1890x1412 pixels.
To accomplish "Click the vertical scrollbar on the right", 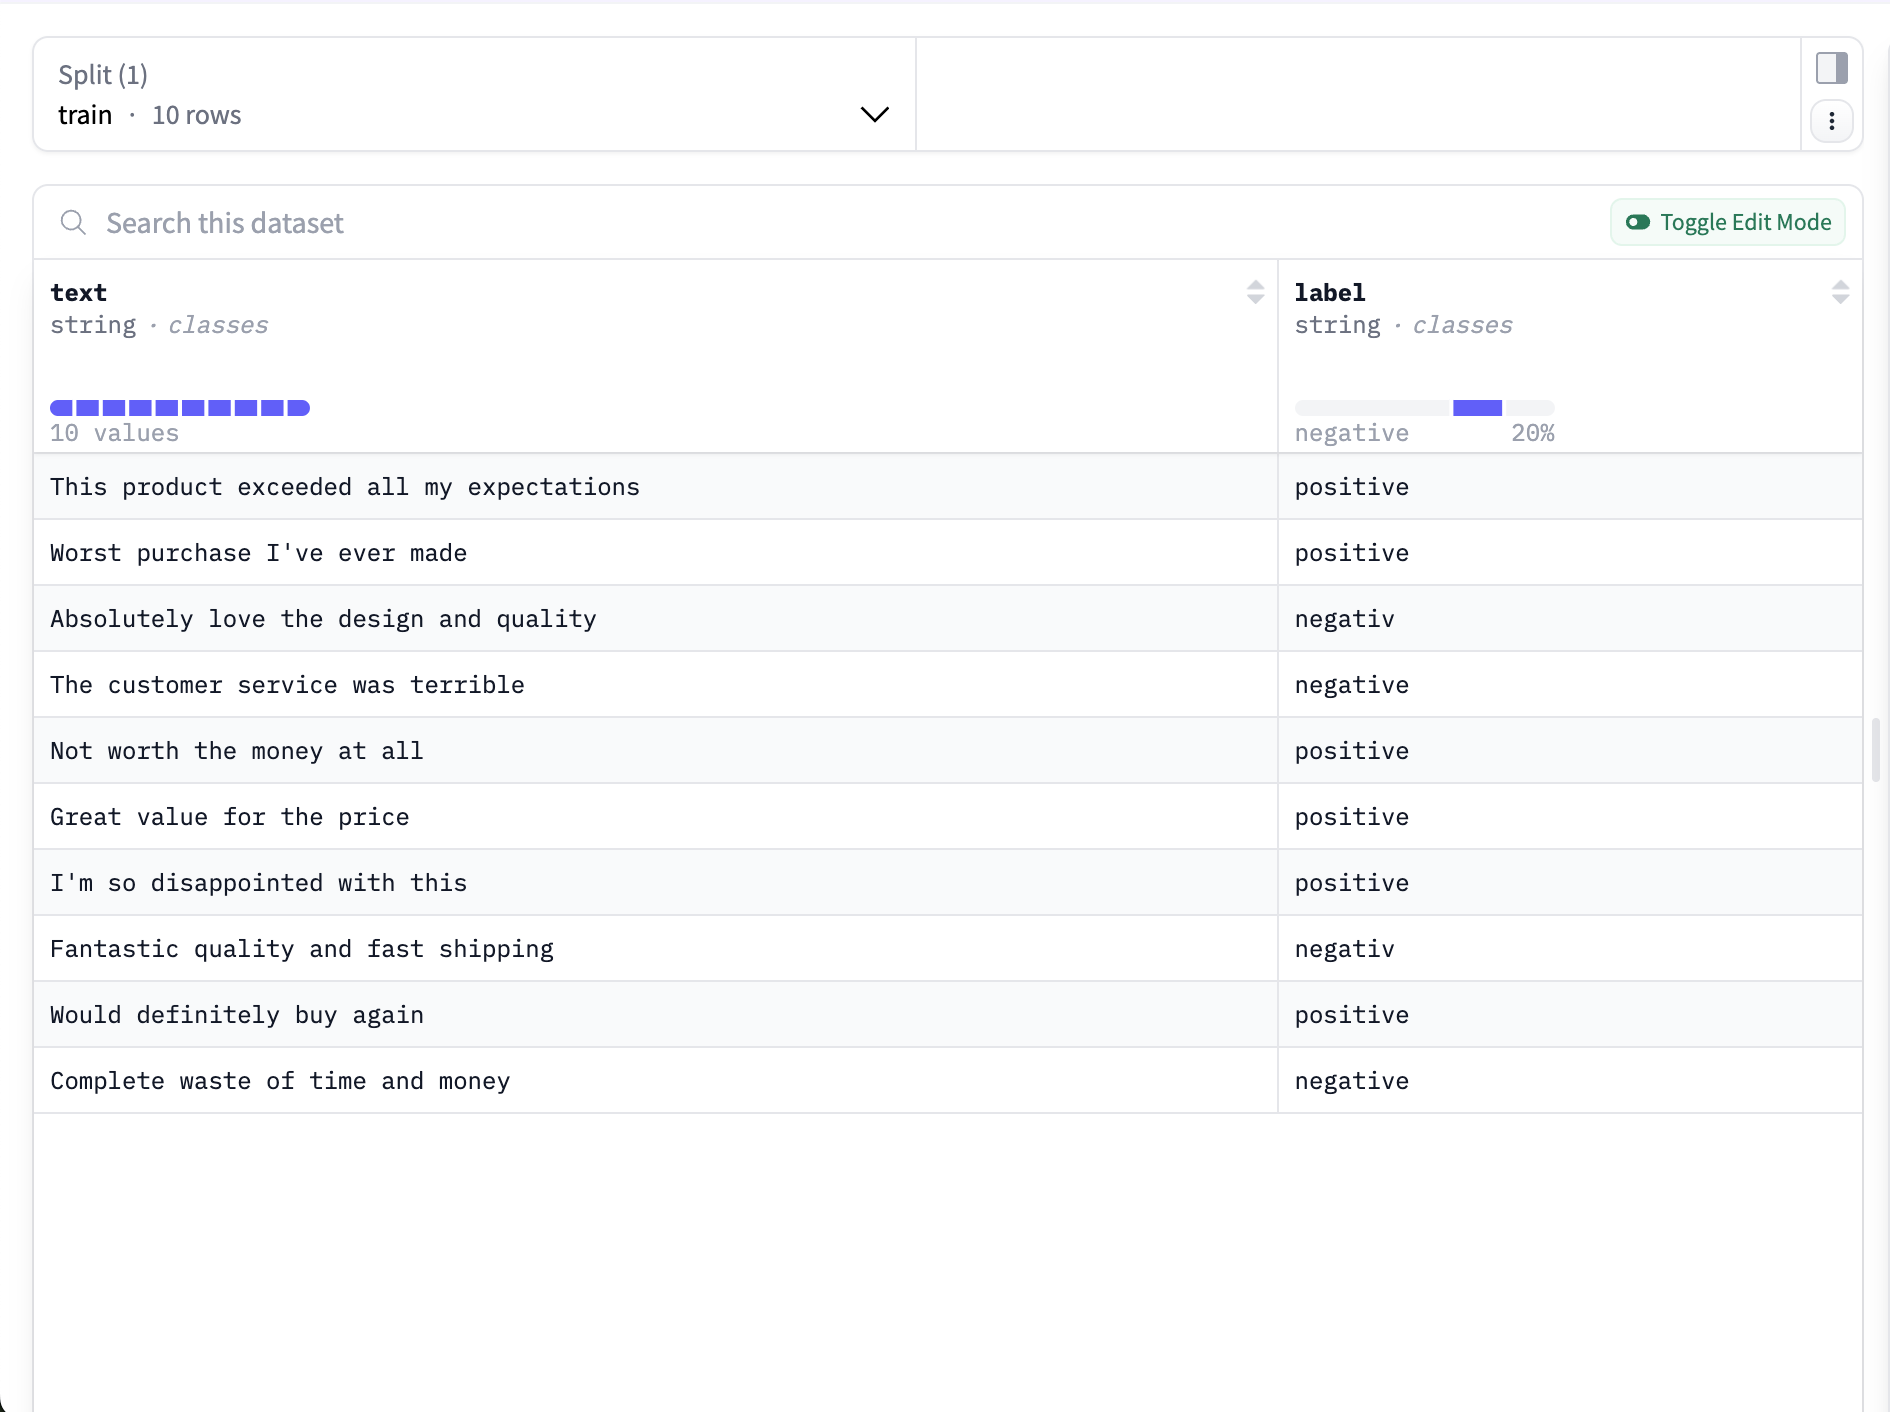I will tap(1877, 750).
